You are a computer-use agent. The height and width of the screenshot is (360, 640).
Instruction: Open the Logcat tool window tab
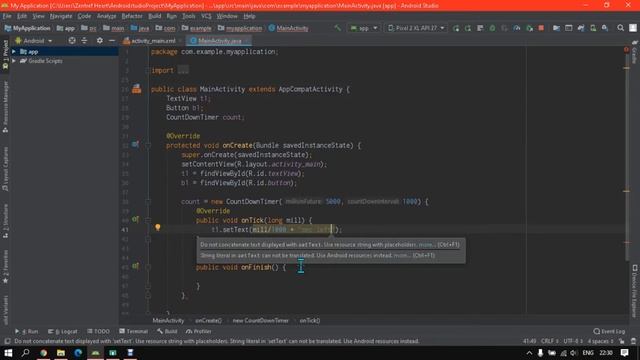[x=63, y=331]
